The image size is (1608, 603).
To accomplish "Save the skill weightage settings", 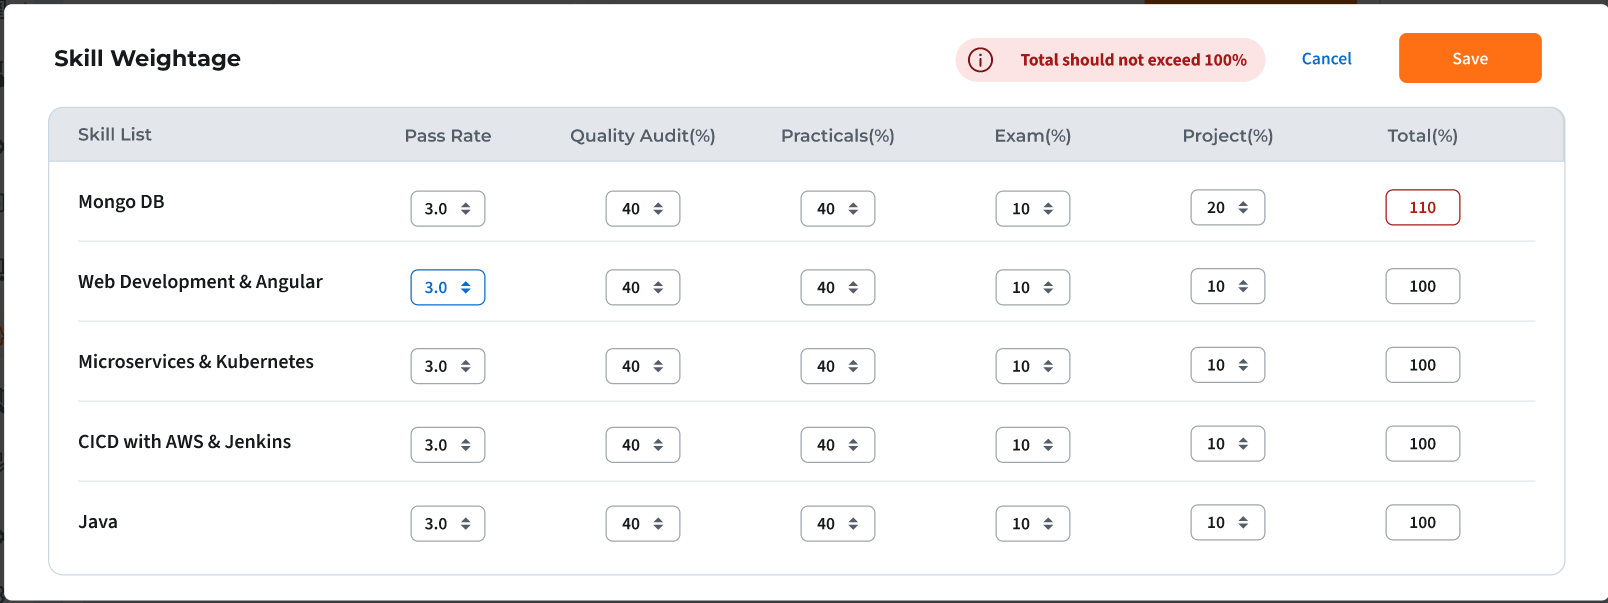I will [x=1469, y=58].
